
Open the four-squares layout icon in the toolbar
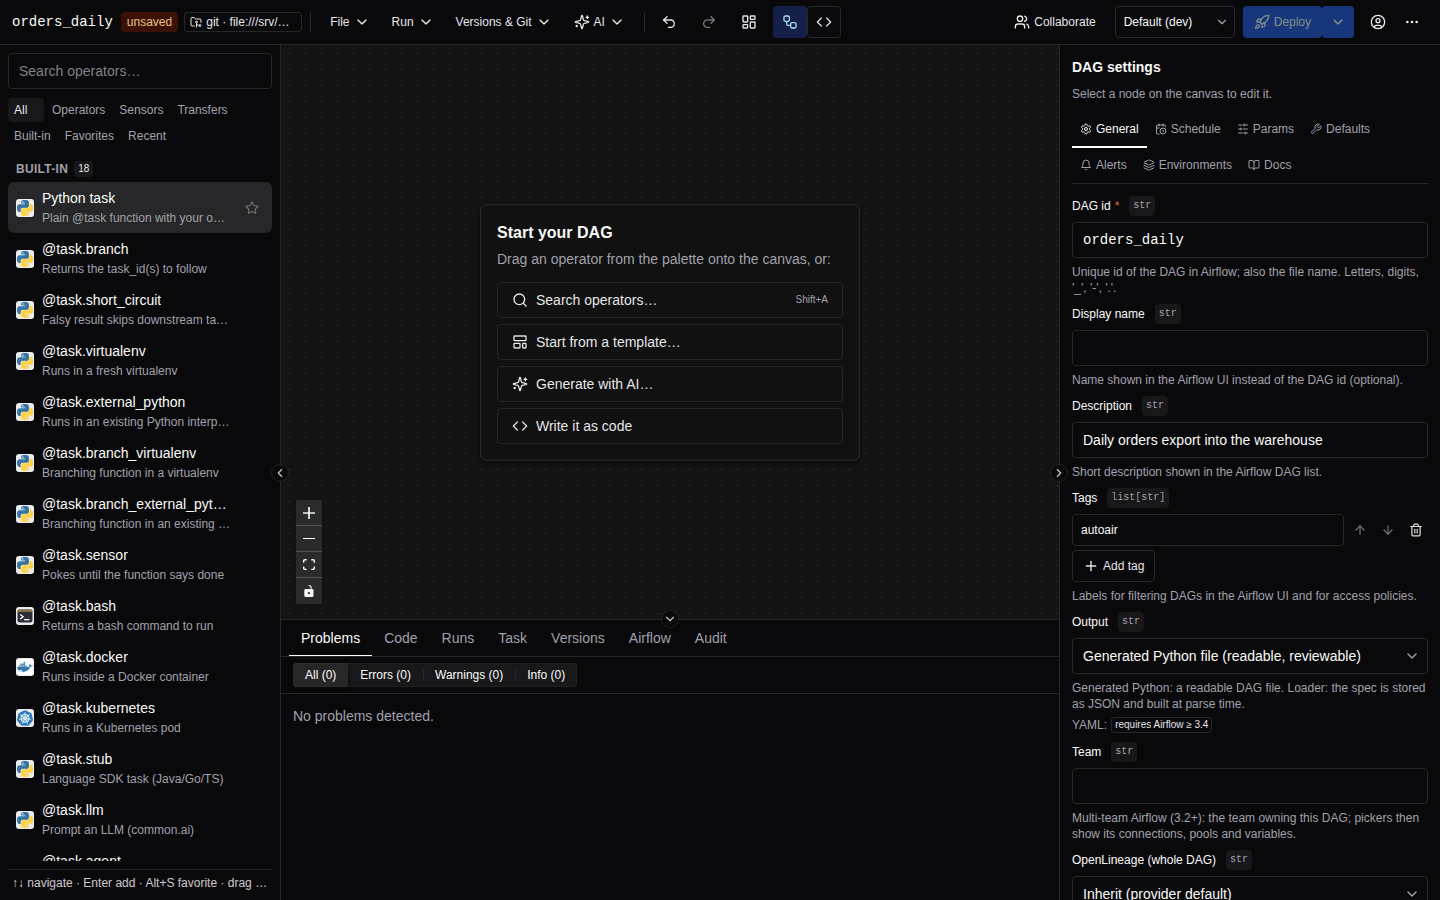click(749, 22)
